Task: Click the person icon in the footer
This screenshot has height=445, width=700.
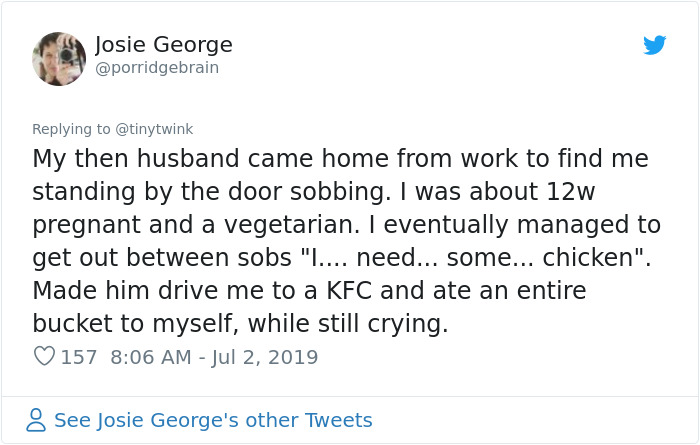Action: click(x=36, y=420)
